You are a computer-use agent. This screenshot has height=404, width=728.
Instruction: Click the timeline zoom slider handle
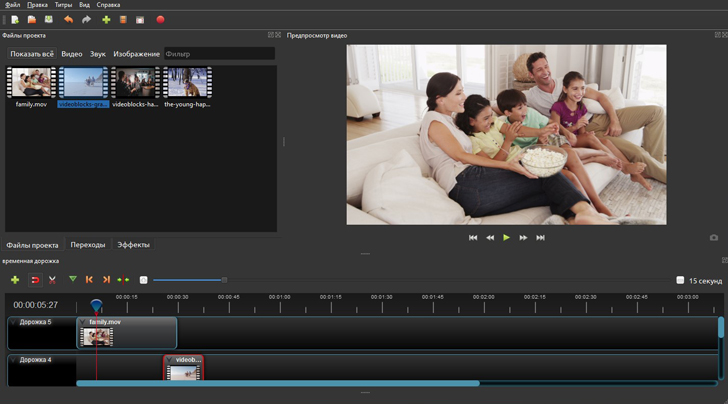[x=224, y=280]
